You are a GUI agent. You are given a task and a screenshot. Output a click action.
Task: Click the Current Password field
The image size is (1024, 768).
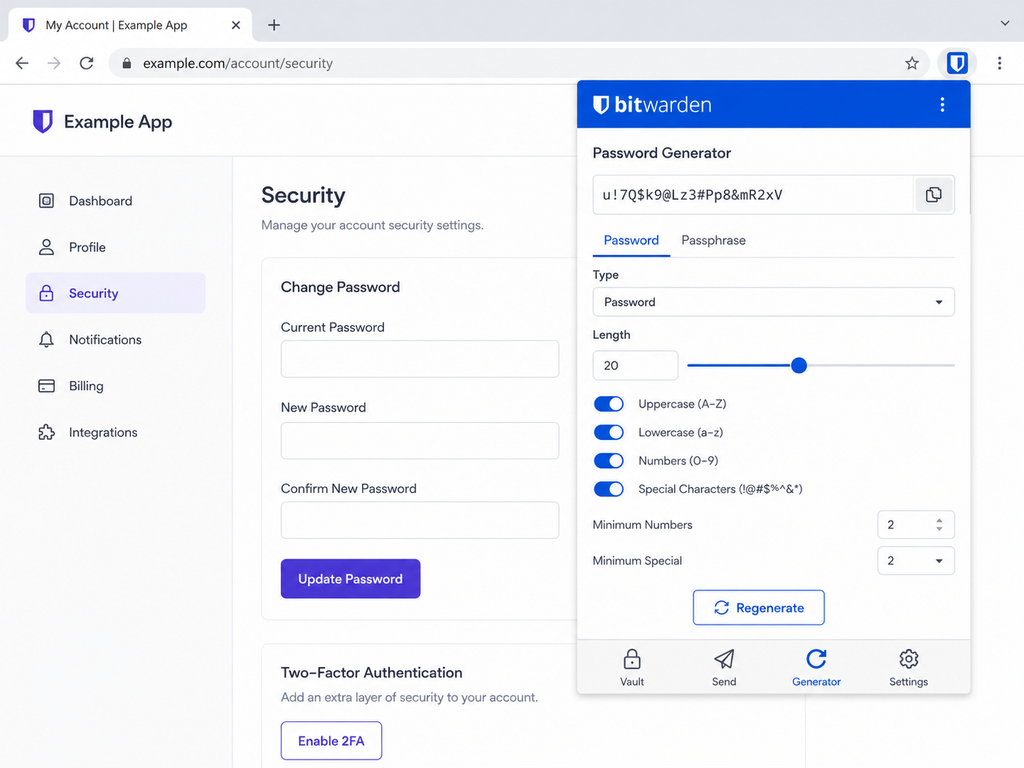coord(420,359)
